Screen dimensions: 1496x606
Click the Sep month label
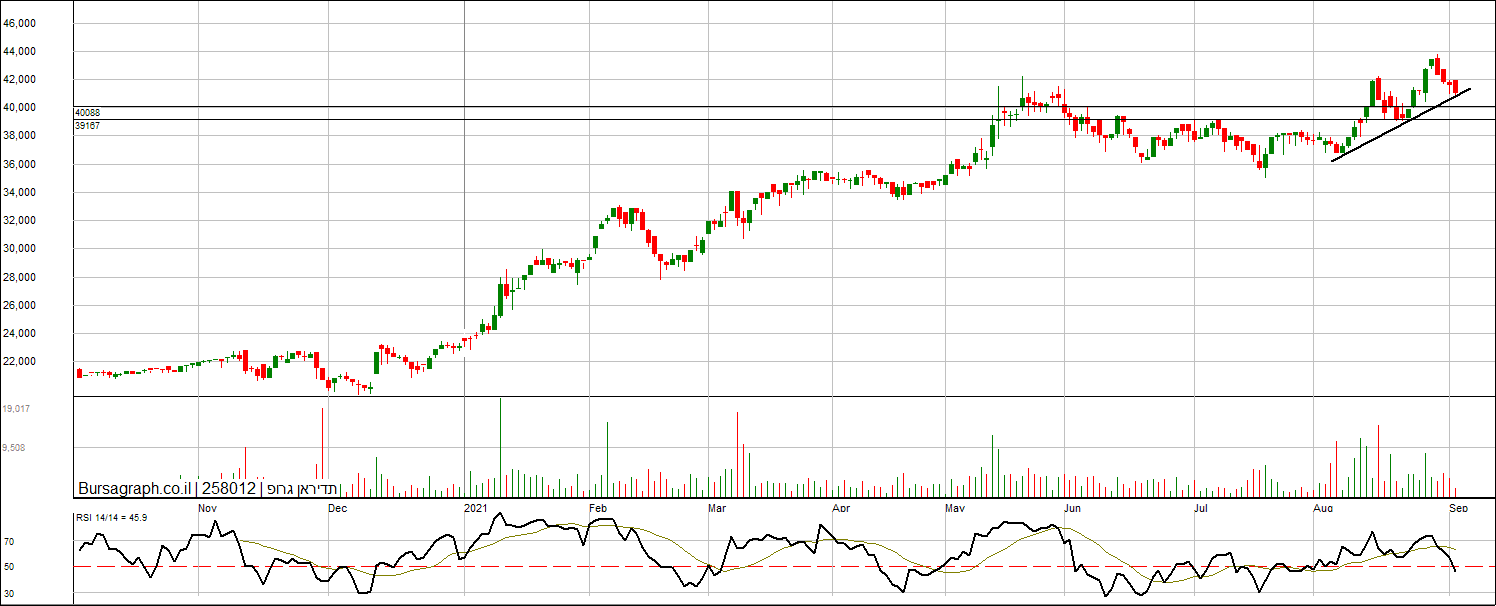tap(1459, 508)
